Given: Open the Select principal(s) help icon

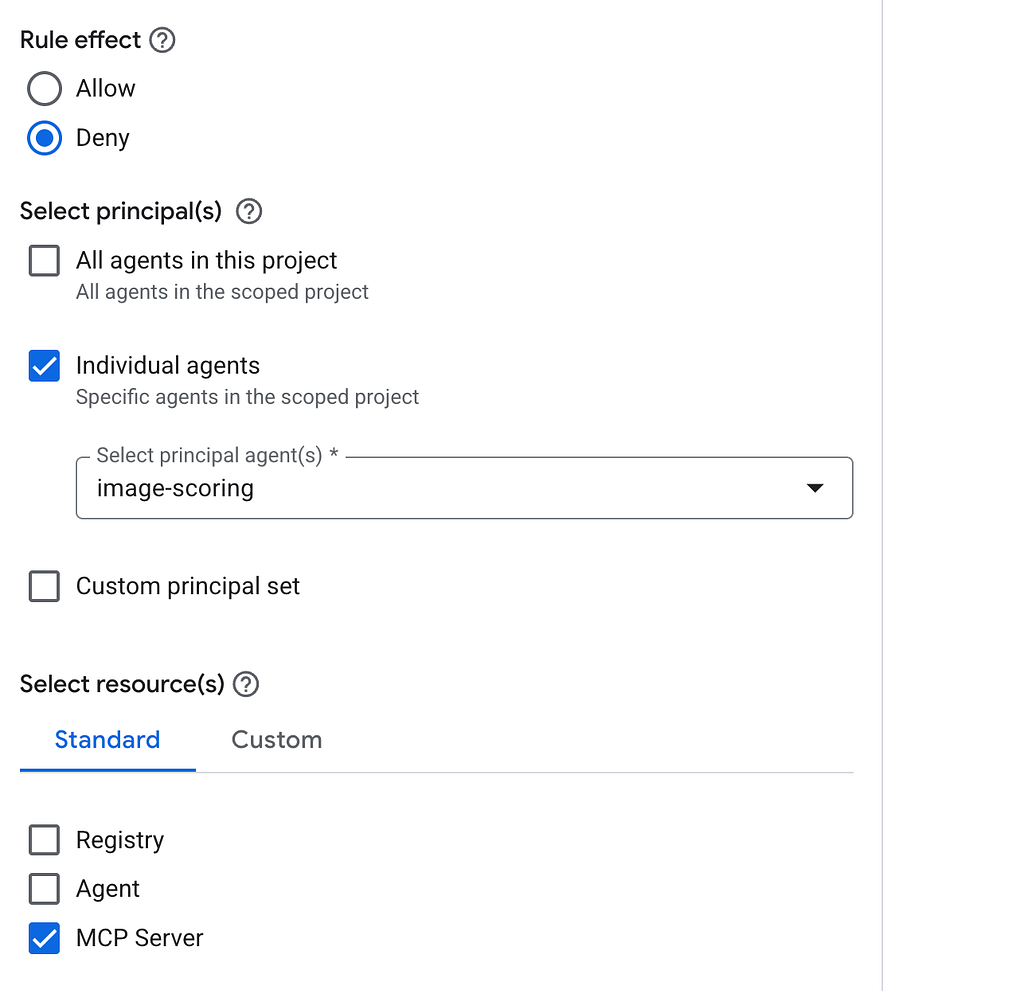Looking at the screenshot, I should 249,212.
